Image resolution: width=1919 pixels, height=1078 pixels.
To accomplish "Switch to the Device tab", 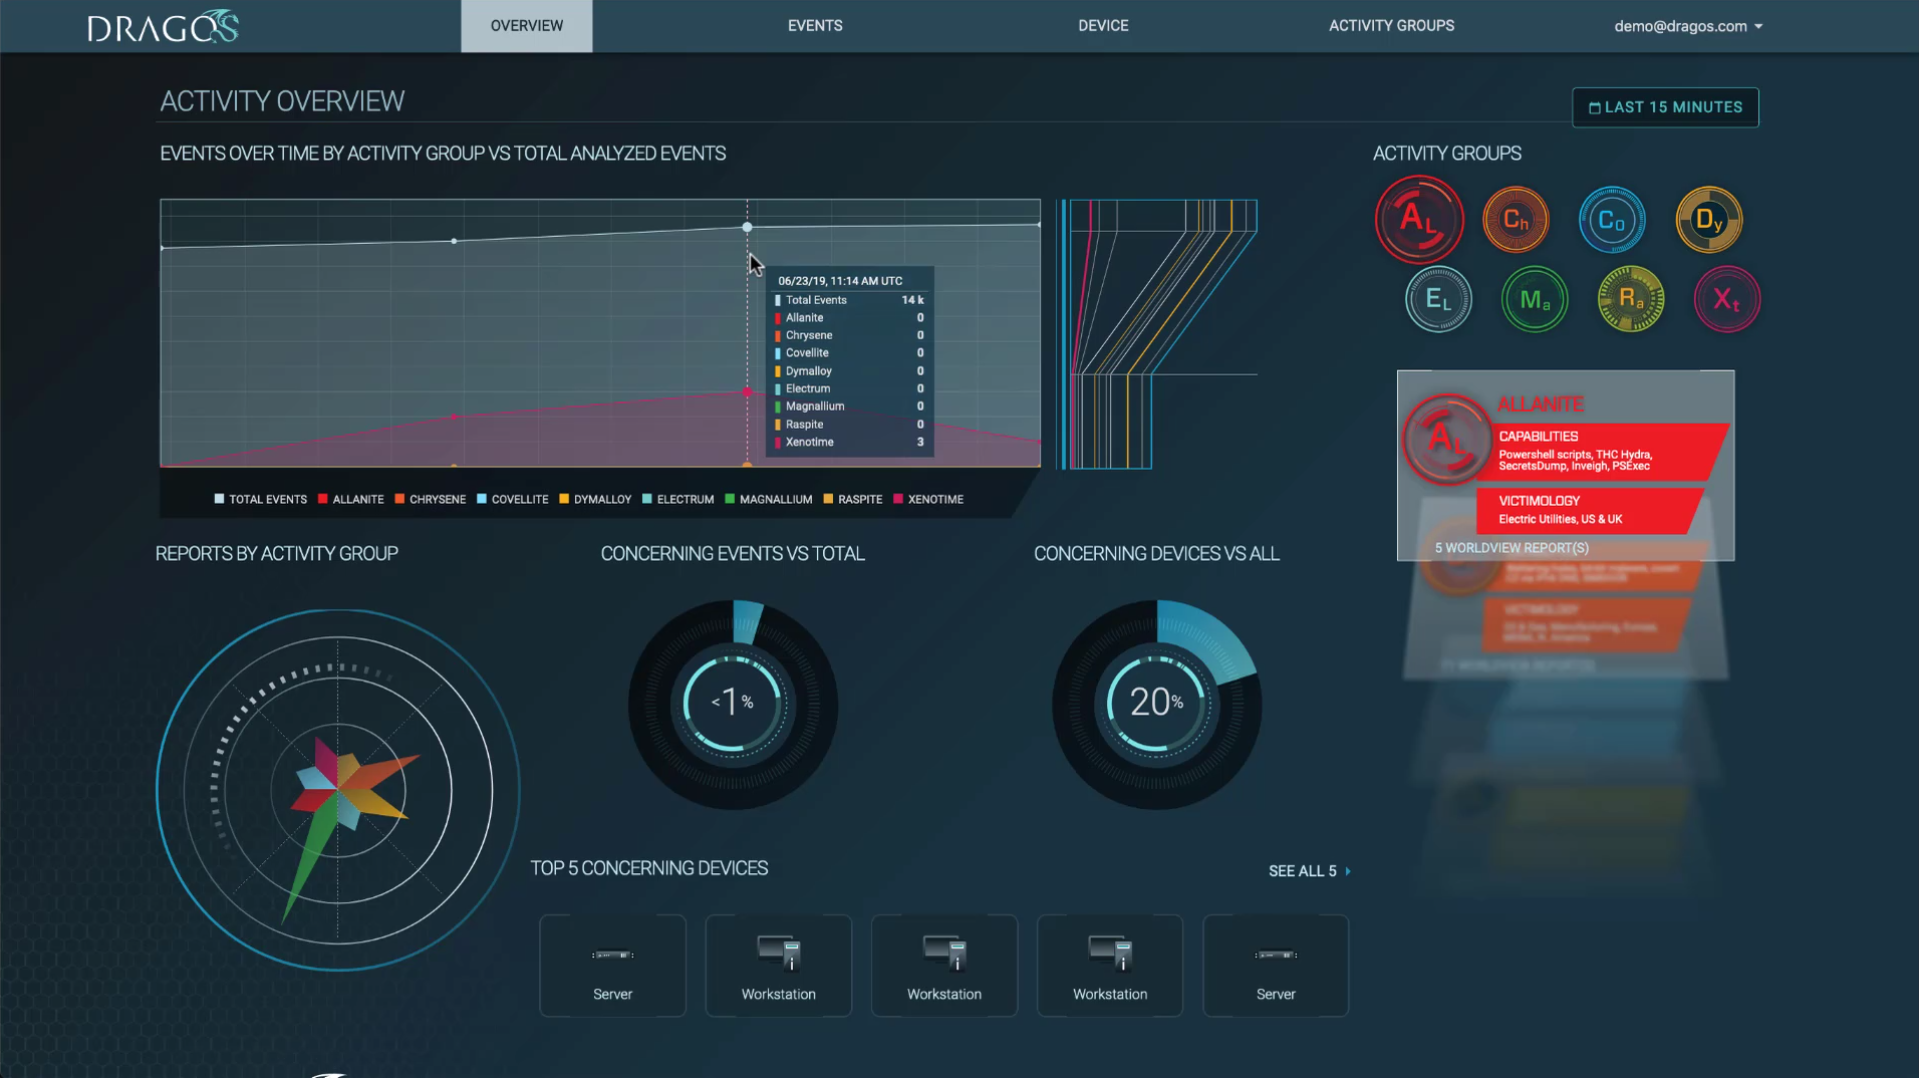I will pos(1103,26).
